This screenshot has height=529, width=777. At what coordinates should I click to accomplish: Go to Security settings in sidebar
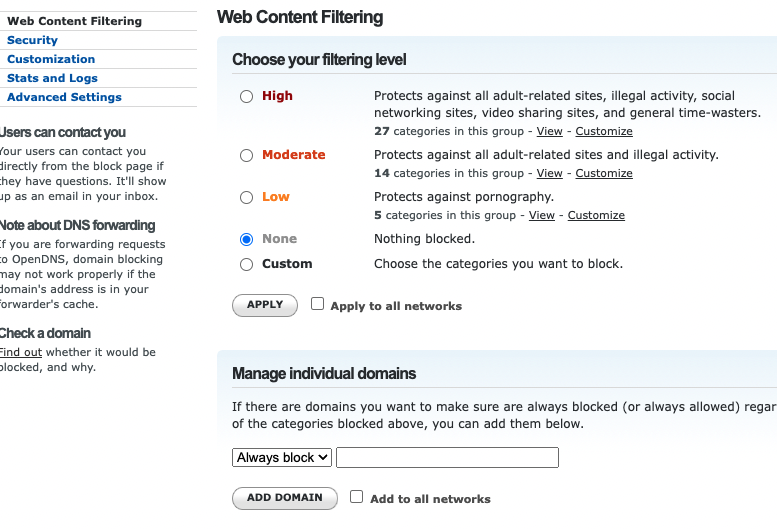pyautogui.click(x=32, y=40)
